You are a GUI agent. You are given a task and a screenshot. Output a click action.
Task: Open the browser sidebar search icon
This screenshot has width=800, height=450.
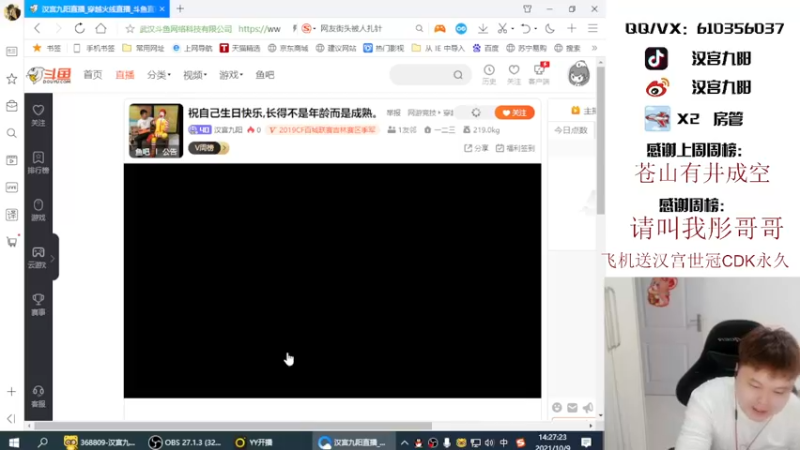pos(11,133)
